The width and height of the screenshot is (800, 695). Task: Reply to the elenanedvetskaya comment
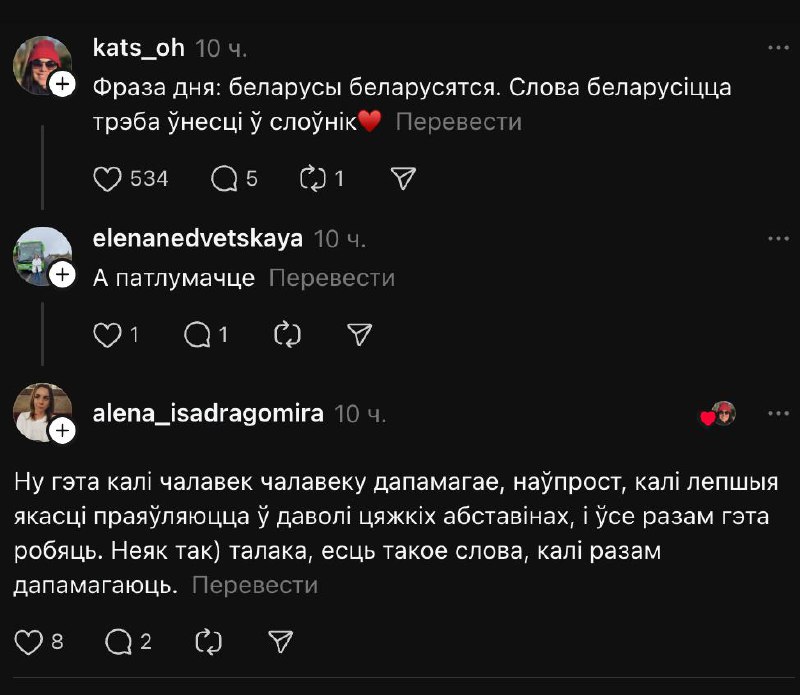click(x=197, y=335)
